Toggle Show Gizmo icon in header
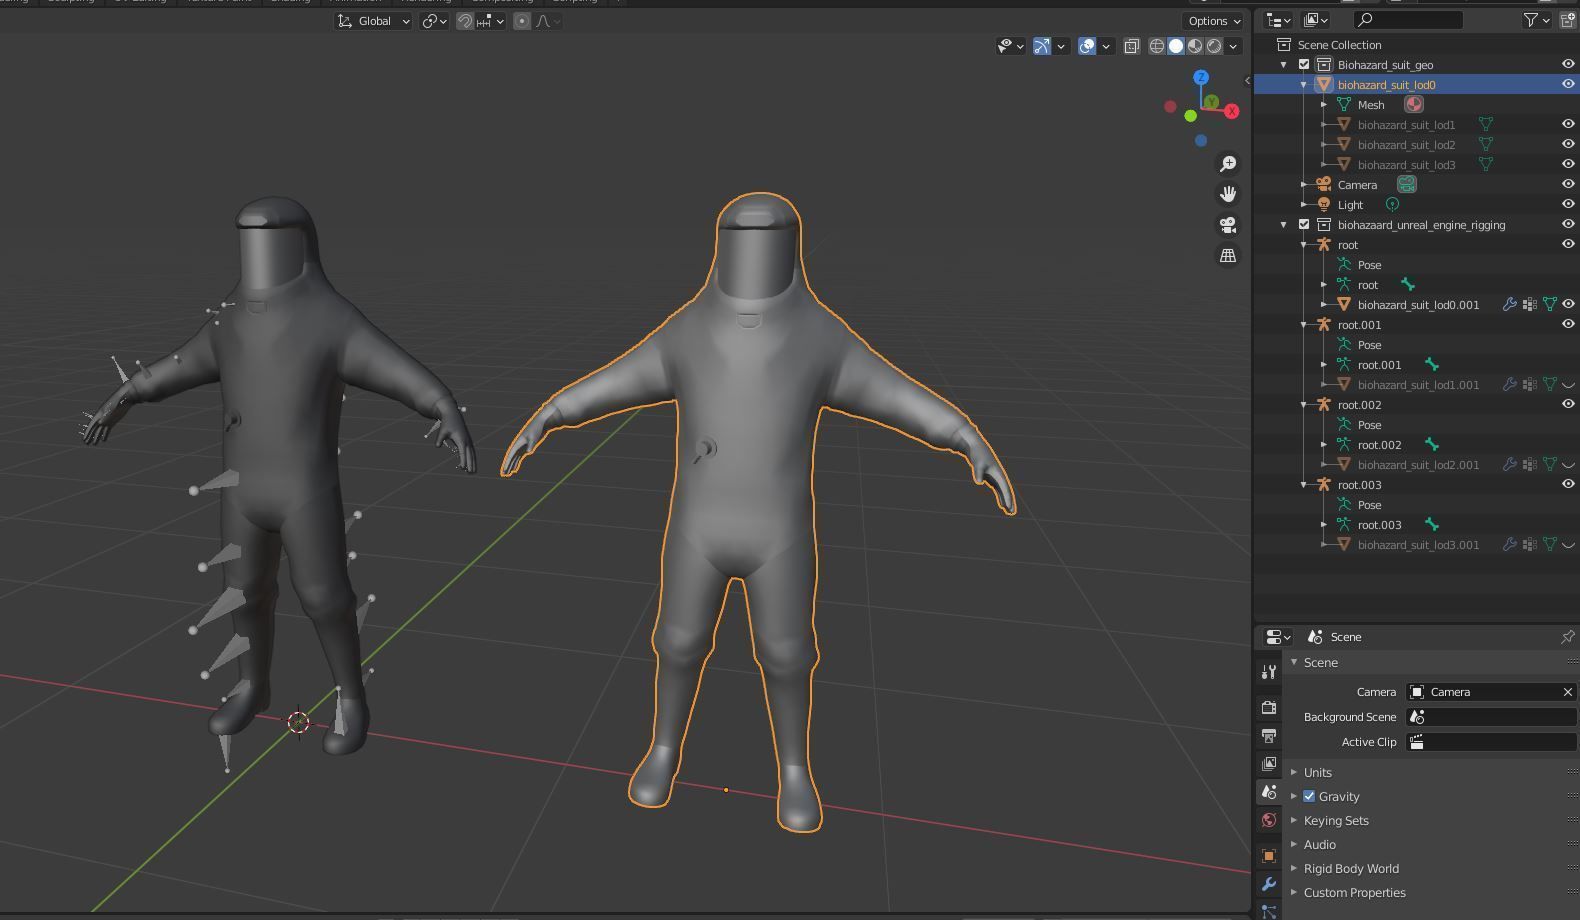The image size is (1580, 920). pyautogui.click(x=1042, y=46)
